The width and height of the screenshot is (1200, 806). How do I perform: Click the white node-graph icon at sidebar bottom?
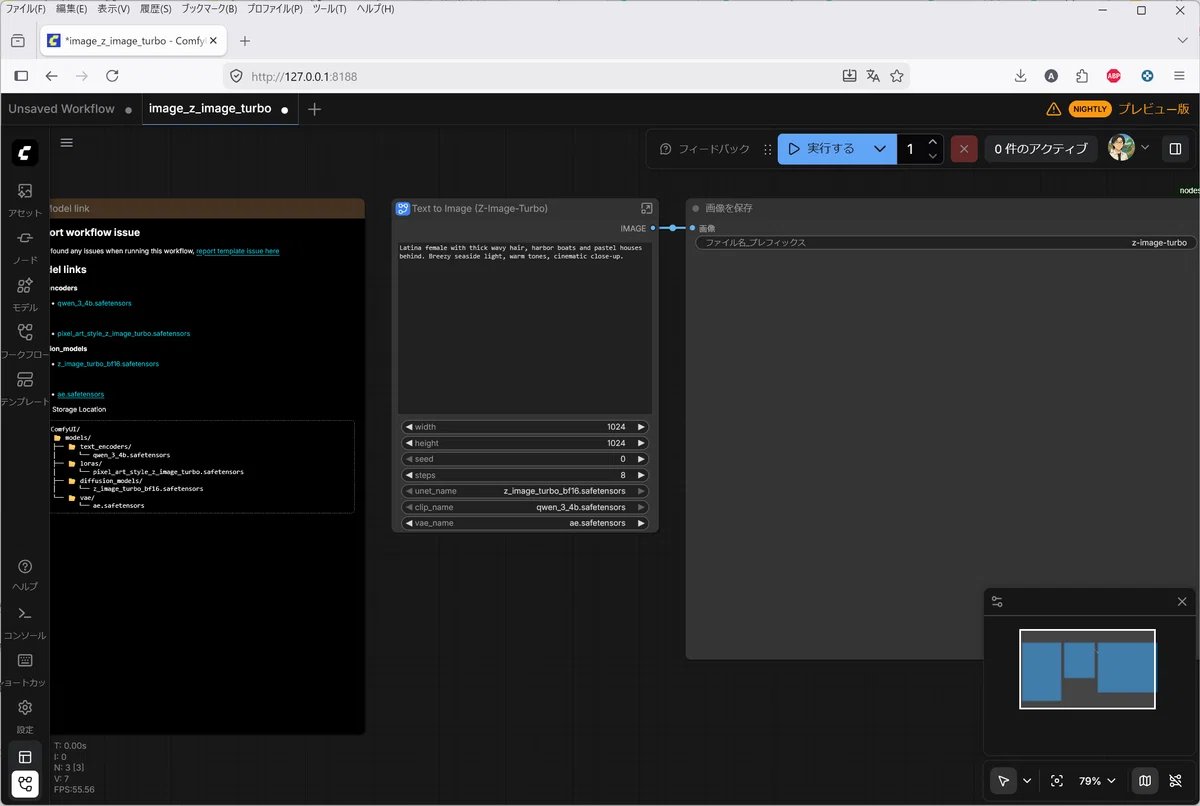click(25, 784)
